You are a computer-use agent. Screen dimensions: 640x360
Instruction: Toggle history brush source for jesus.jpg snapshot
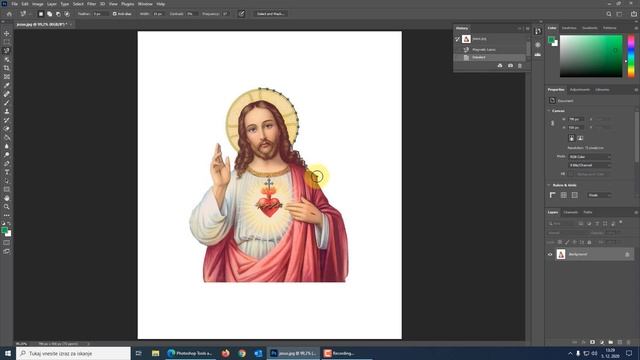click(458, 39)
